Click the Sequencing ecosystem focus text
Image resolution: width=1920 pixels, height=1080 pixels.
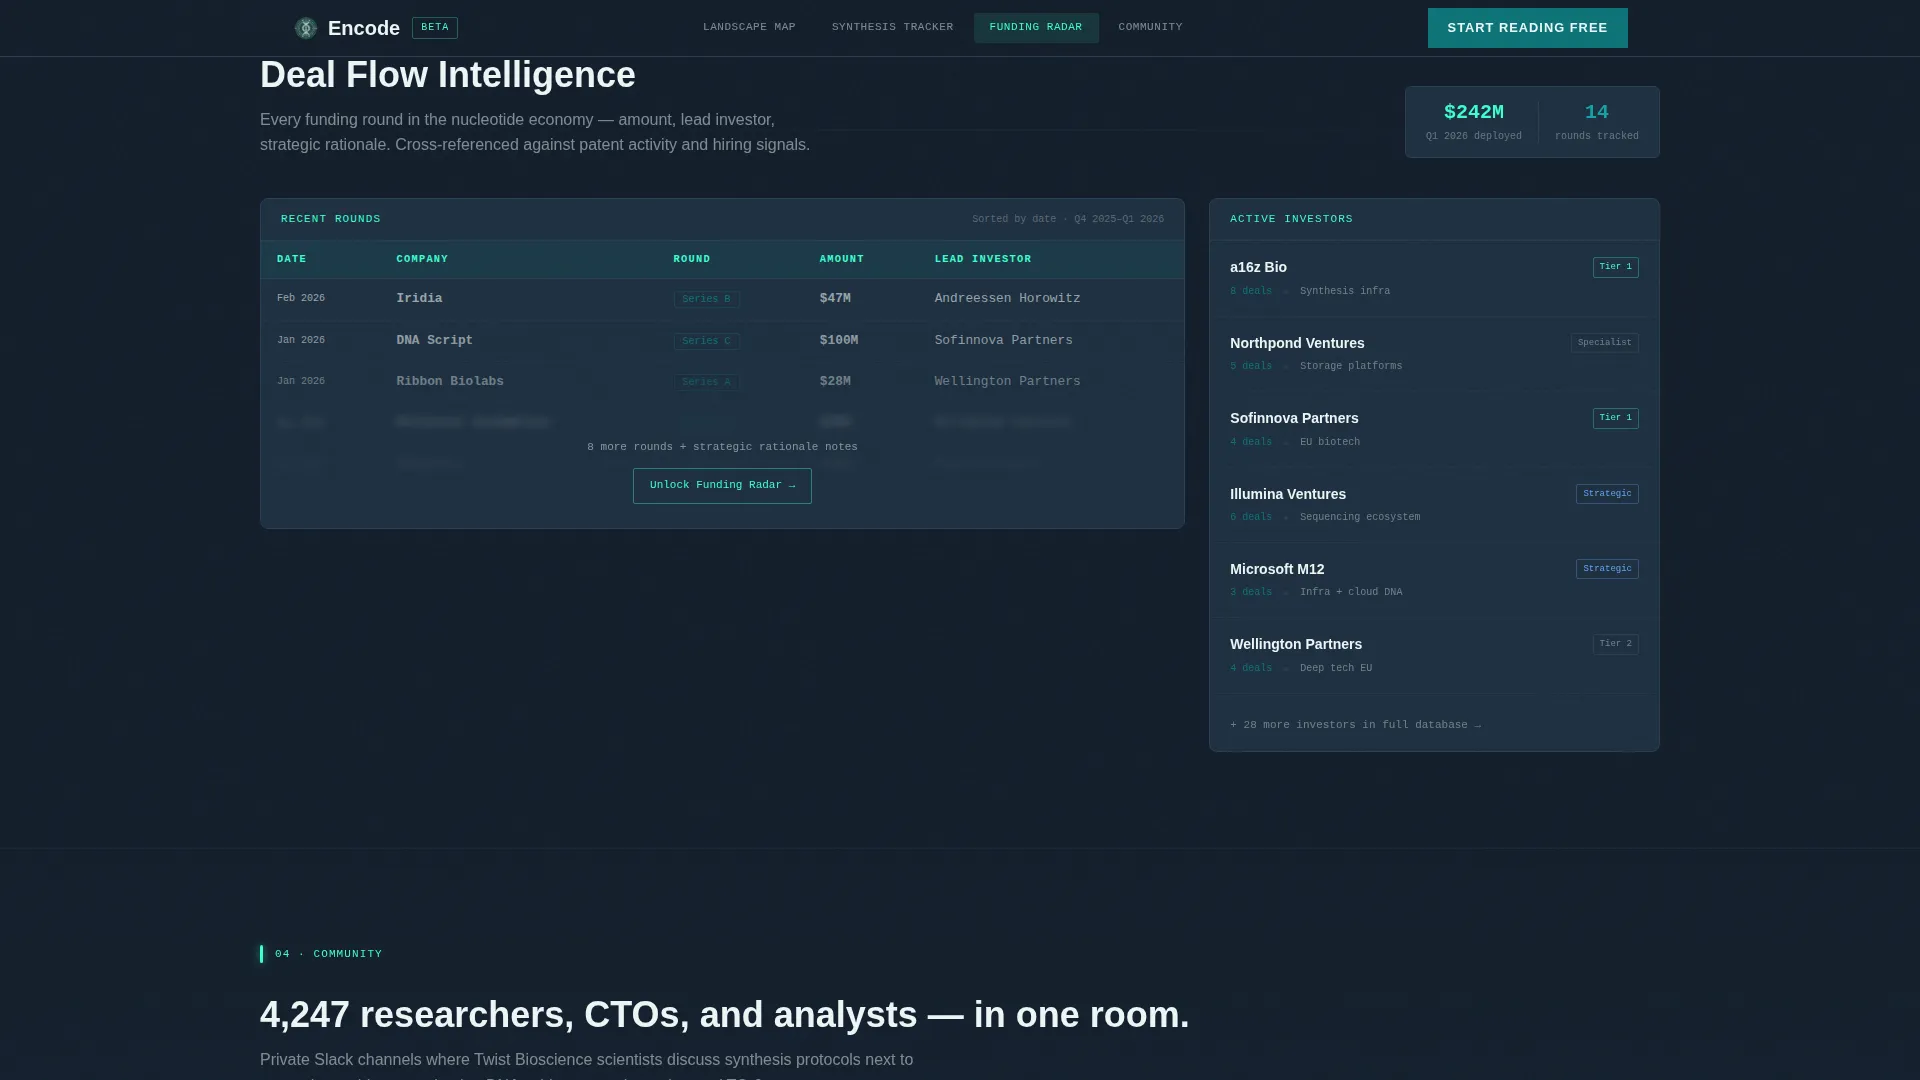click(1360, 517)
